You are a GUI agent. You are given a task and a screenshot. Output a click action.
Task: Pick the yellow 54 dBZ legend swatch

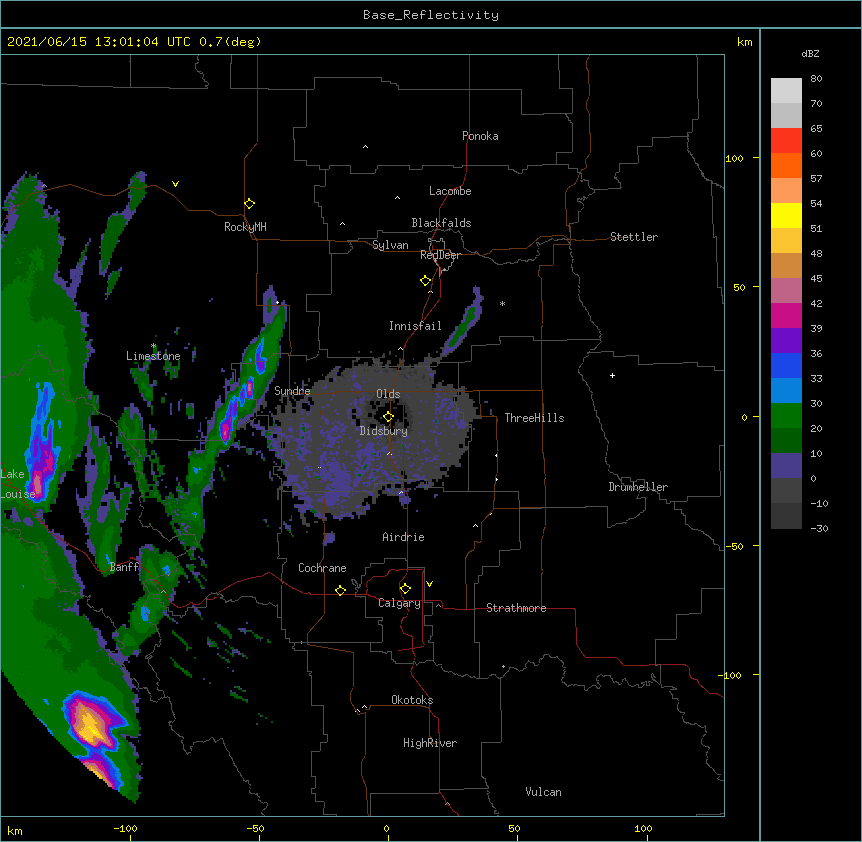coord(786,215)
